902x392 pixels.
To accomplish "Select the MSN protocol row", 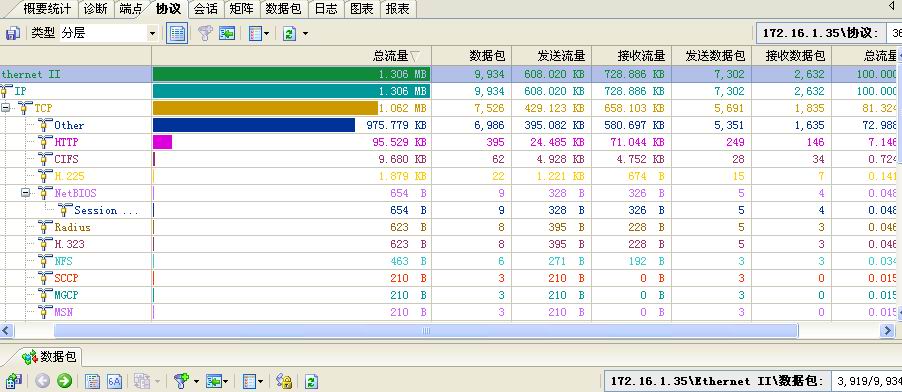I will [449, 312].
